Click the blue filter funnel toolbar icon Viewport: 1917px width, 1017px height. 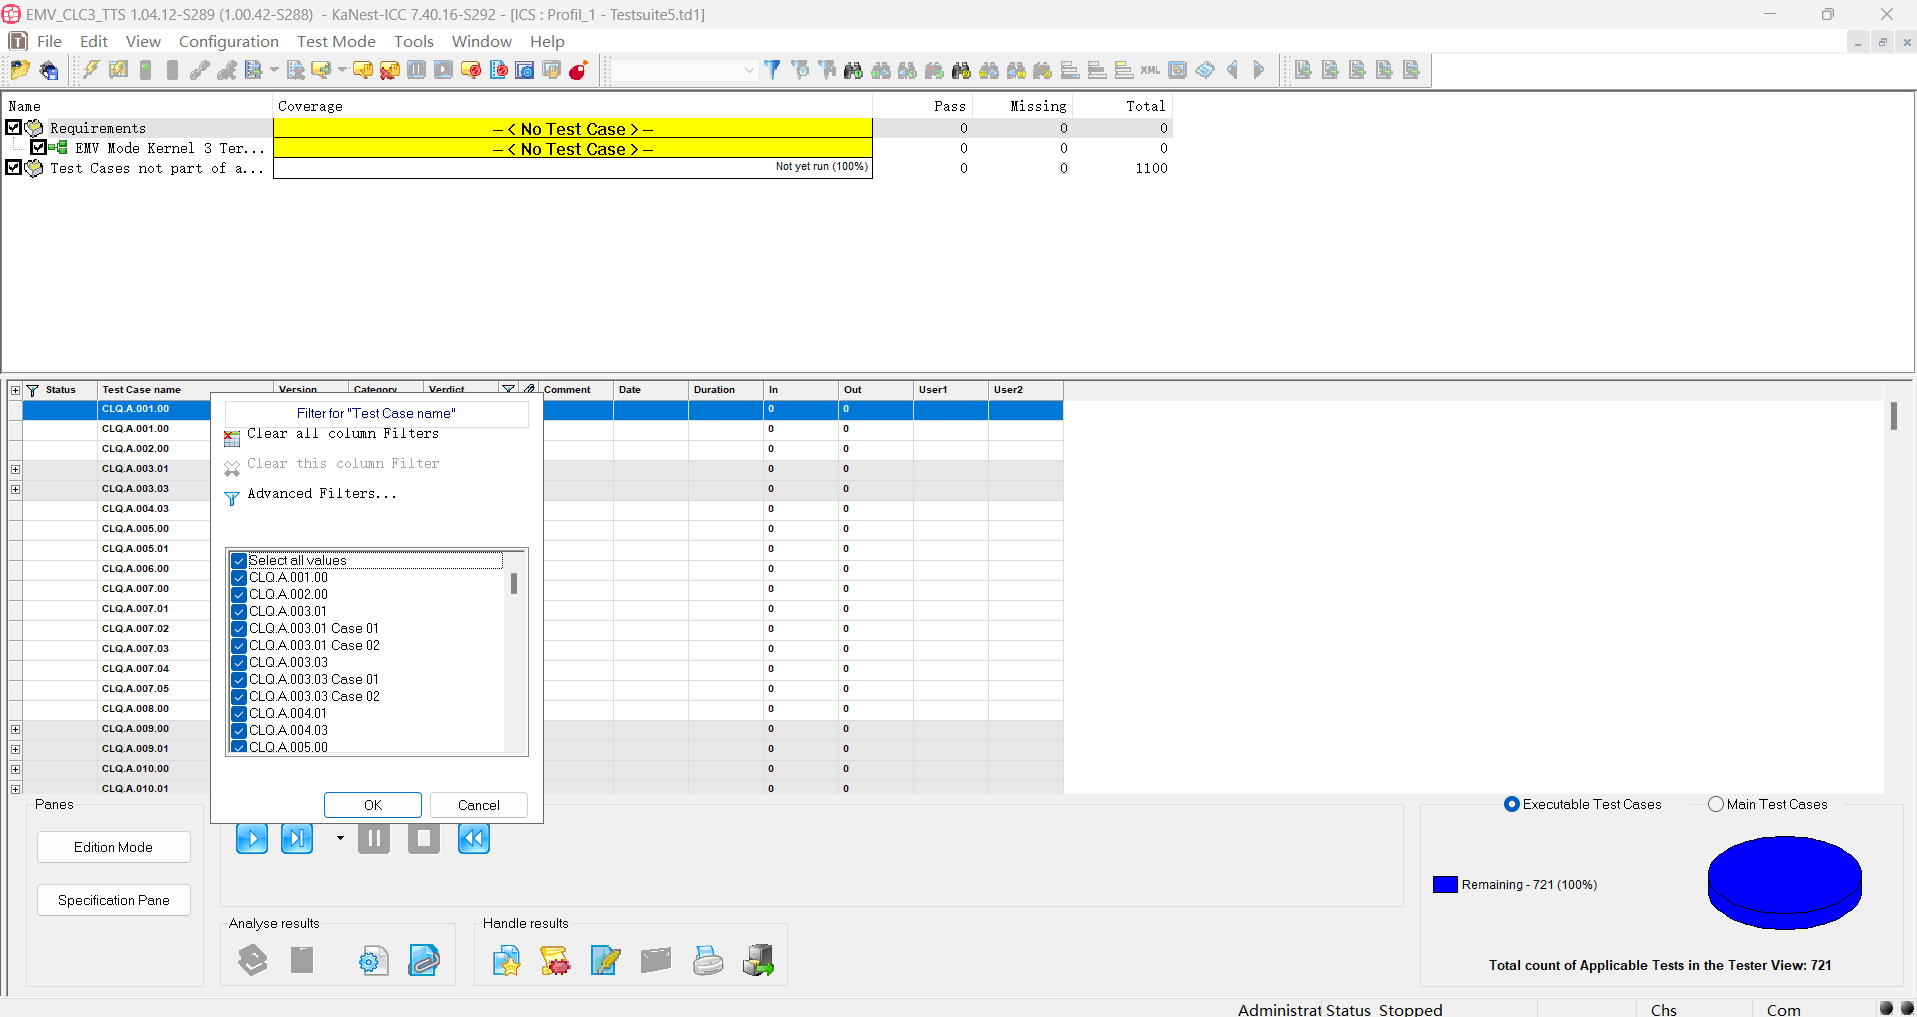coord(772,70)
